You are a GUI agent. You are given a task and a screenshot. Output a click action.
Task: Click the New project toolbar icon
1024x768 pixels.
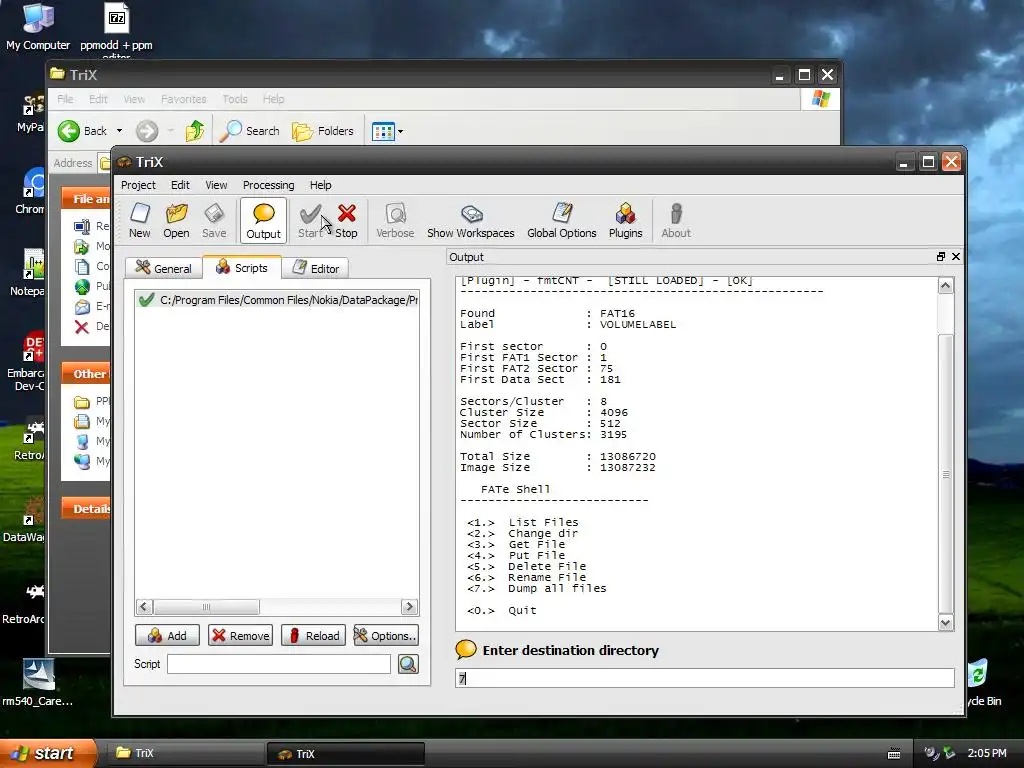coord(140,221)
